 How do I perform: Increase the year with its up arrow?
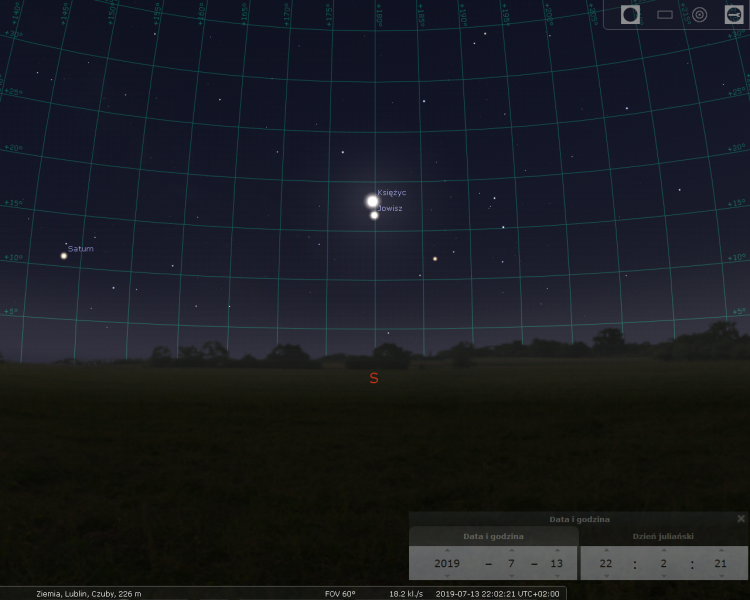tap(447, 550)
